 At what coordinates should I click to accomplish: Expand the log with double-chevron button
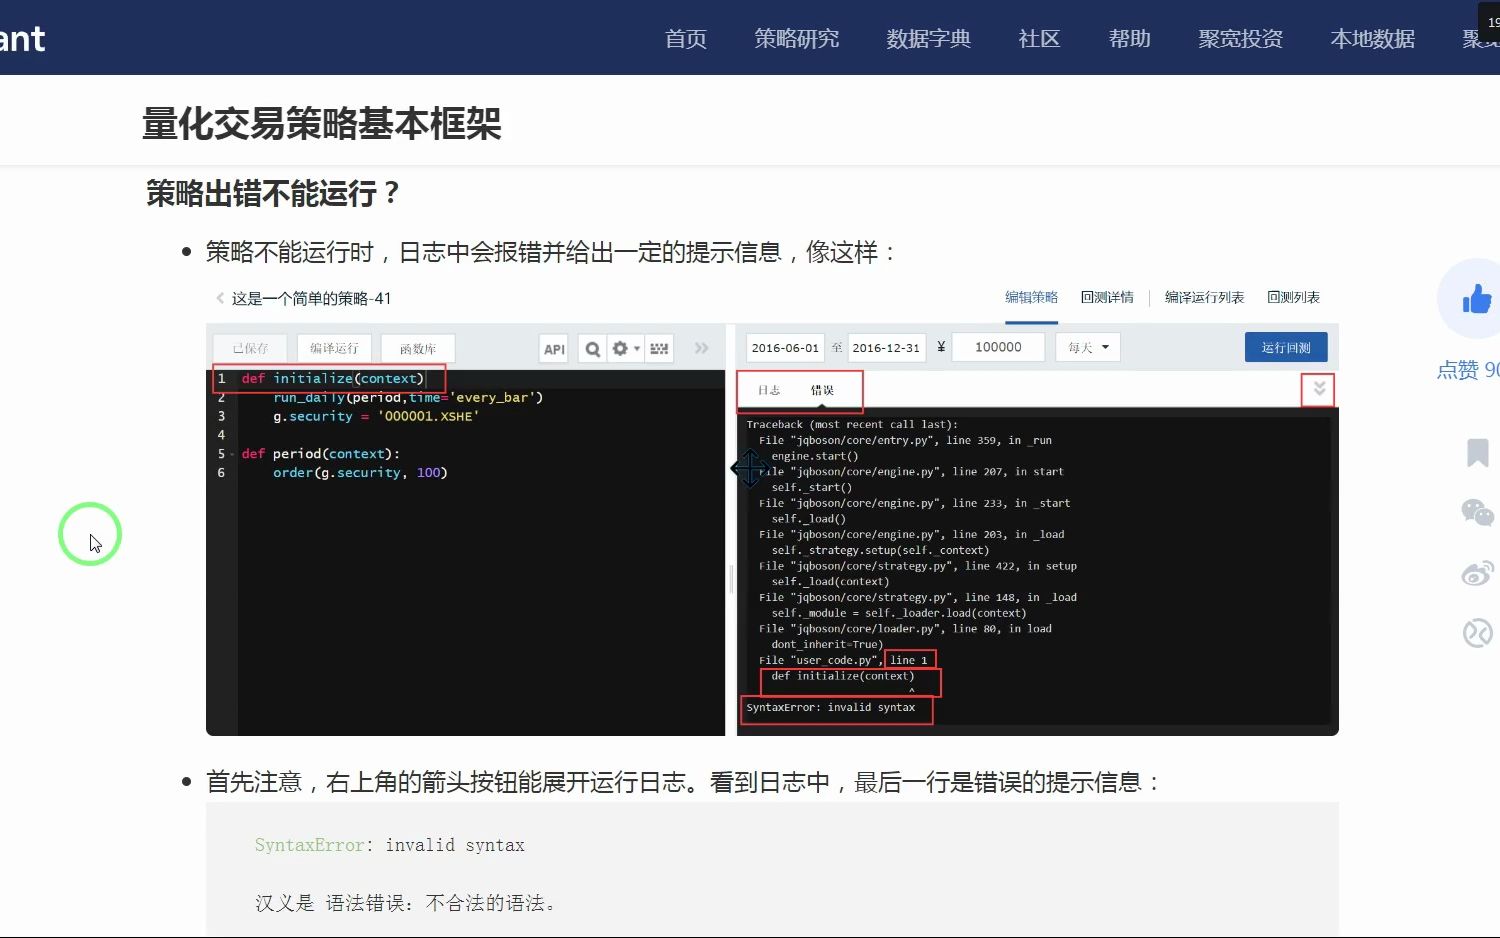1319,389
